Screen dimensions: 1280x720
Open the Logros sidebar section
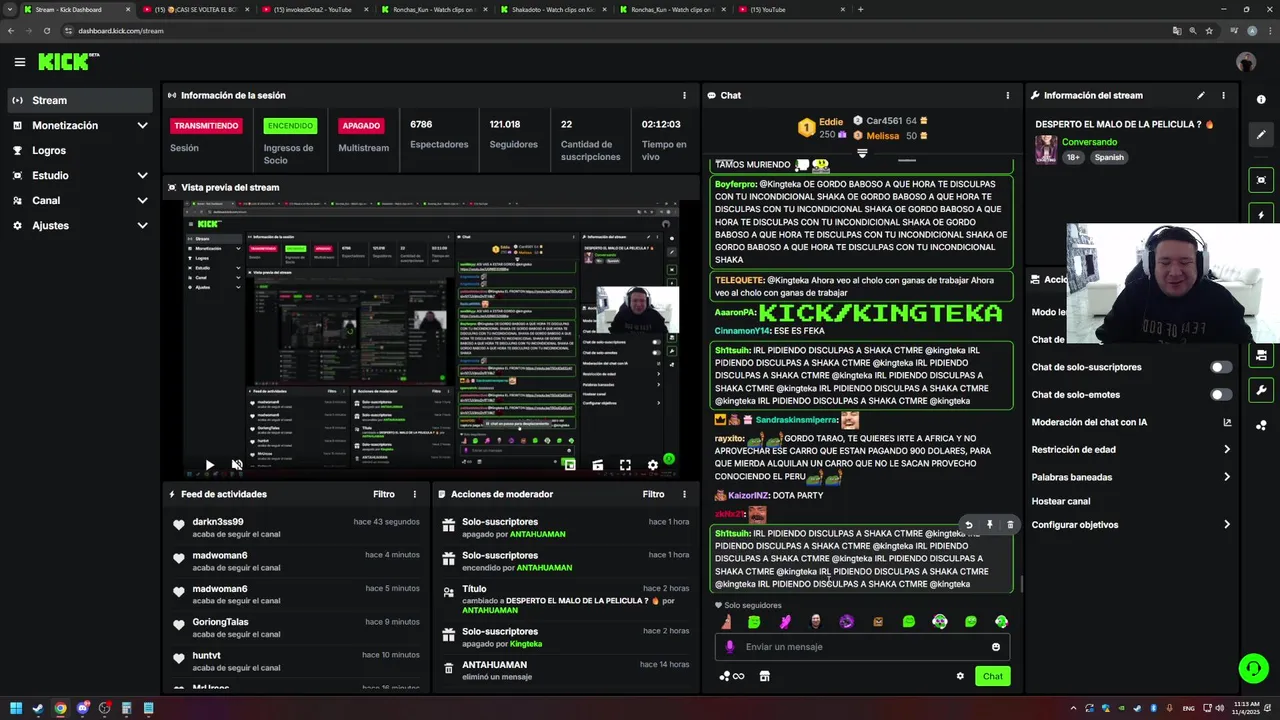click(82, 150)
